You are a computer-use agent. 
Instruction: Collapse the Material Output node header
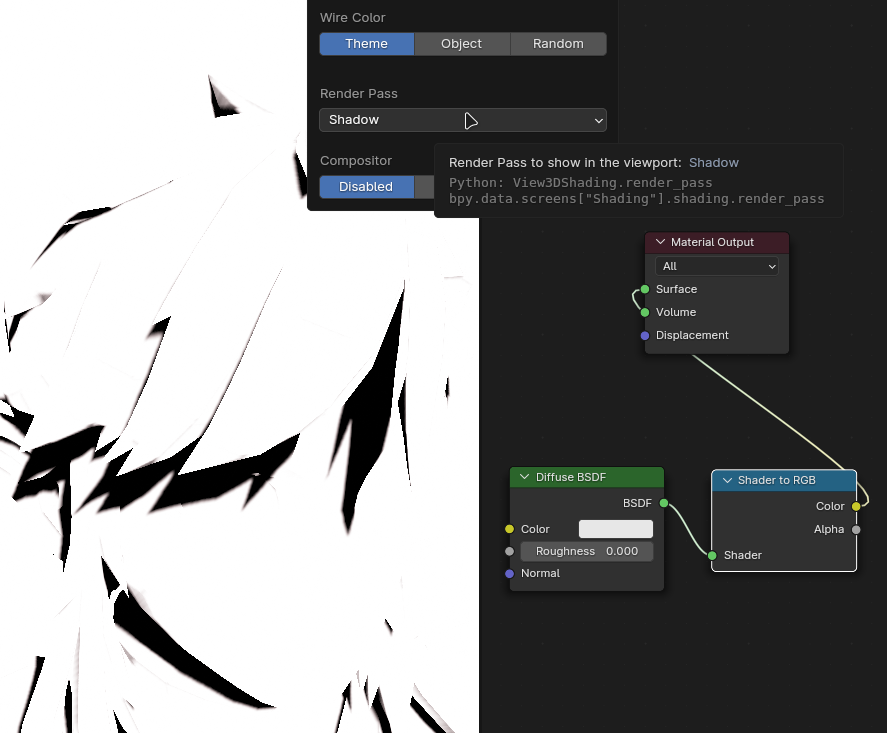pos(660,242)
